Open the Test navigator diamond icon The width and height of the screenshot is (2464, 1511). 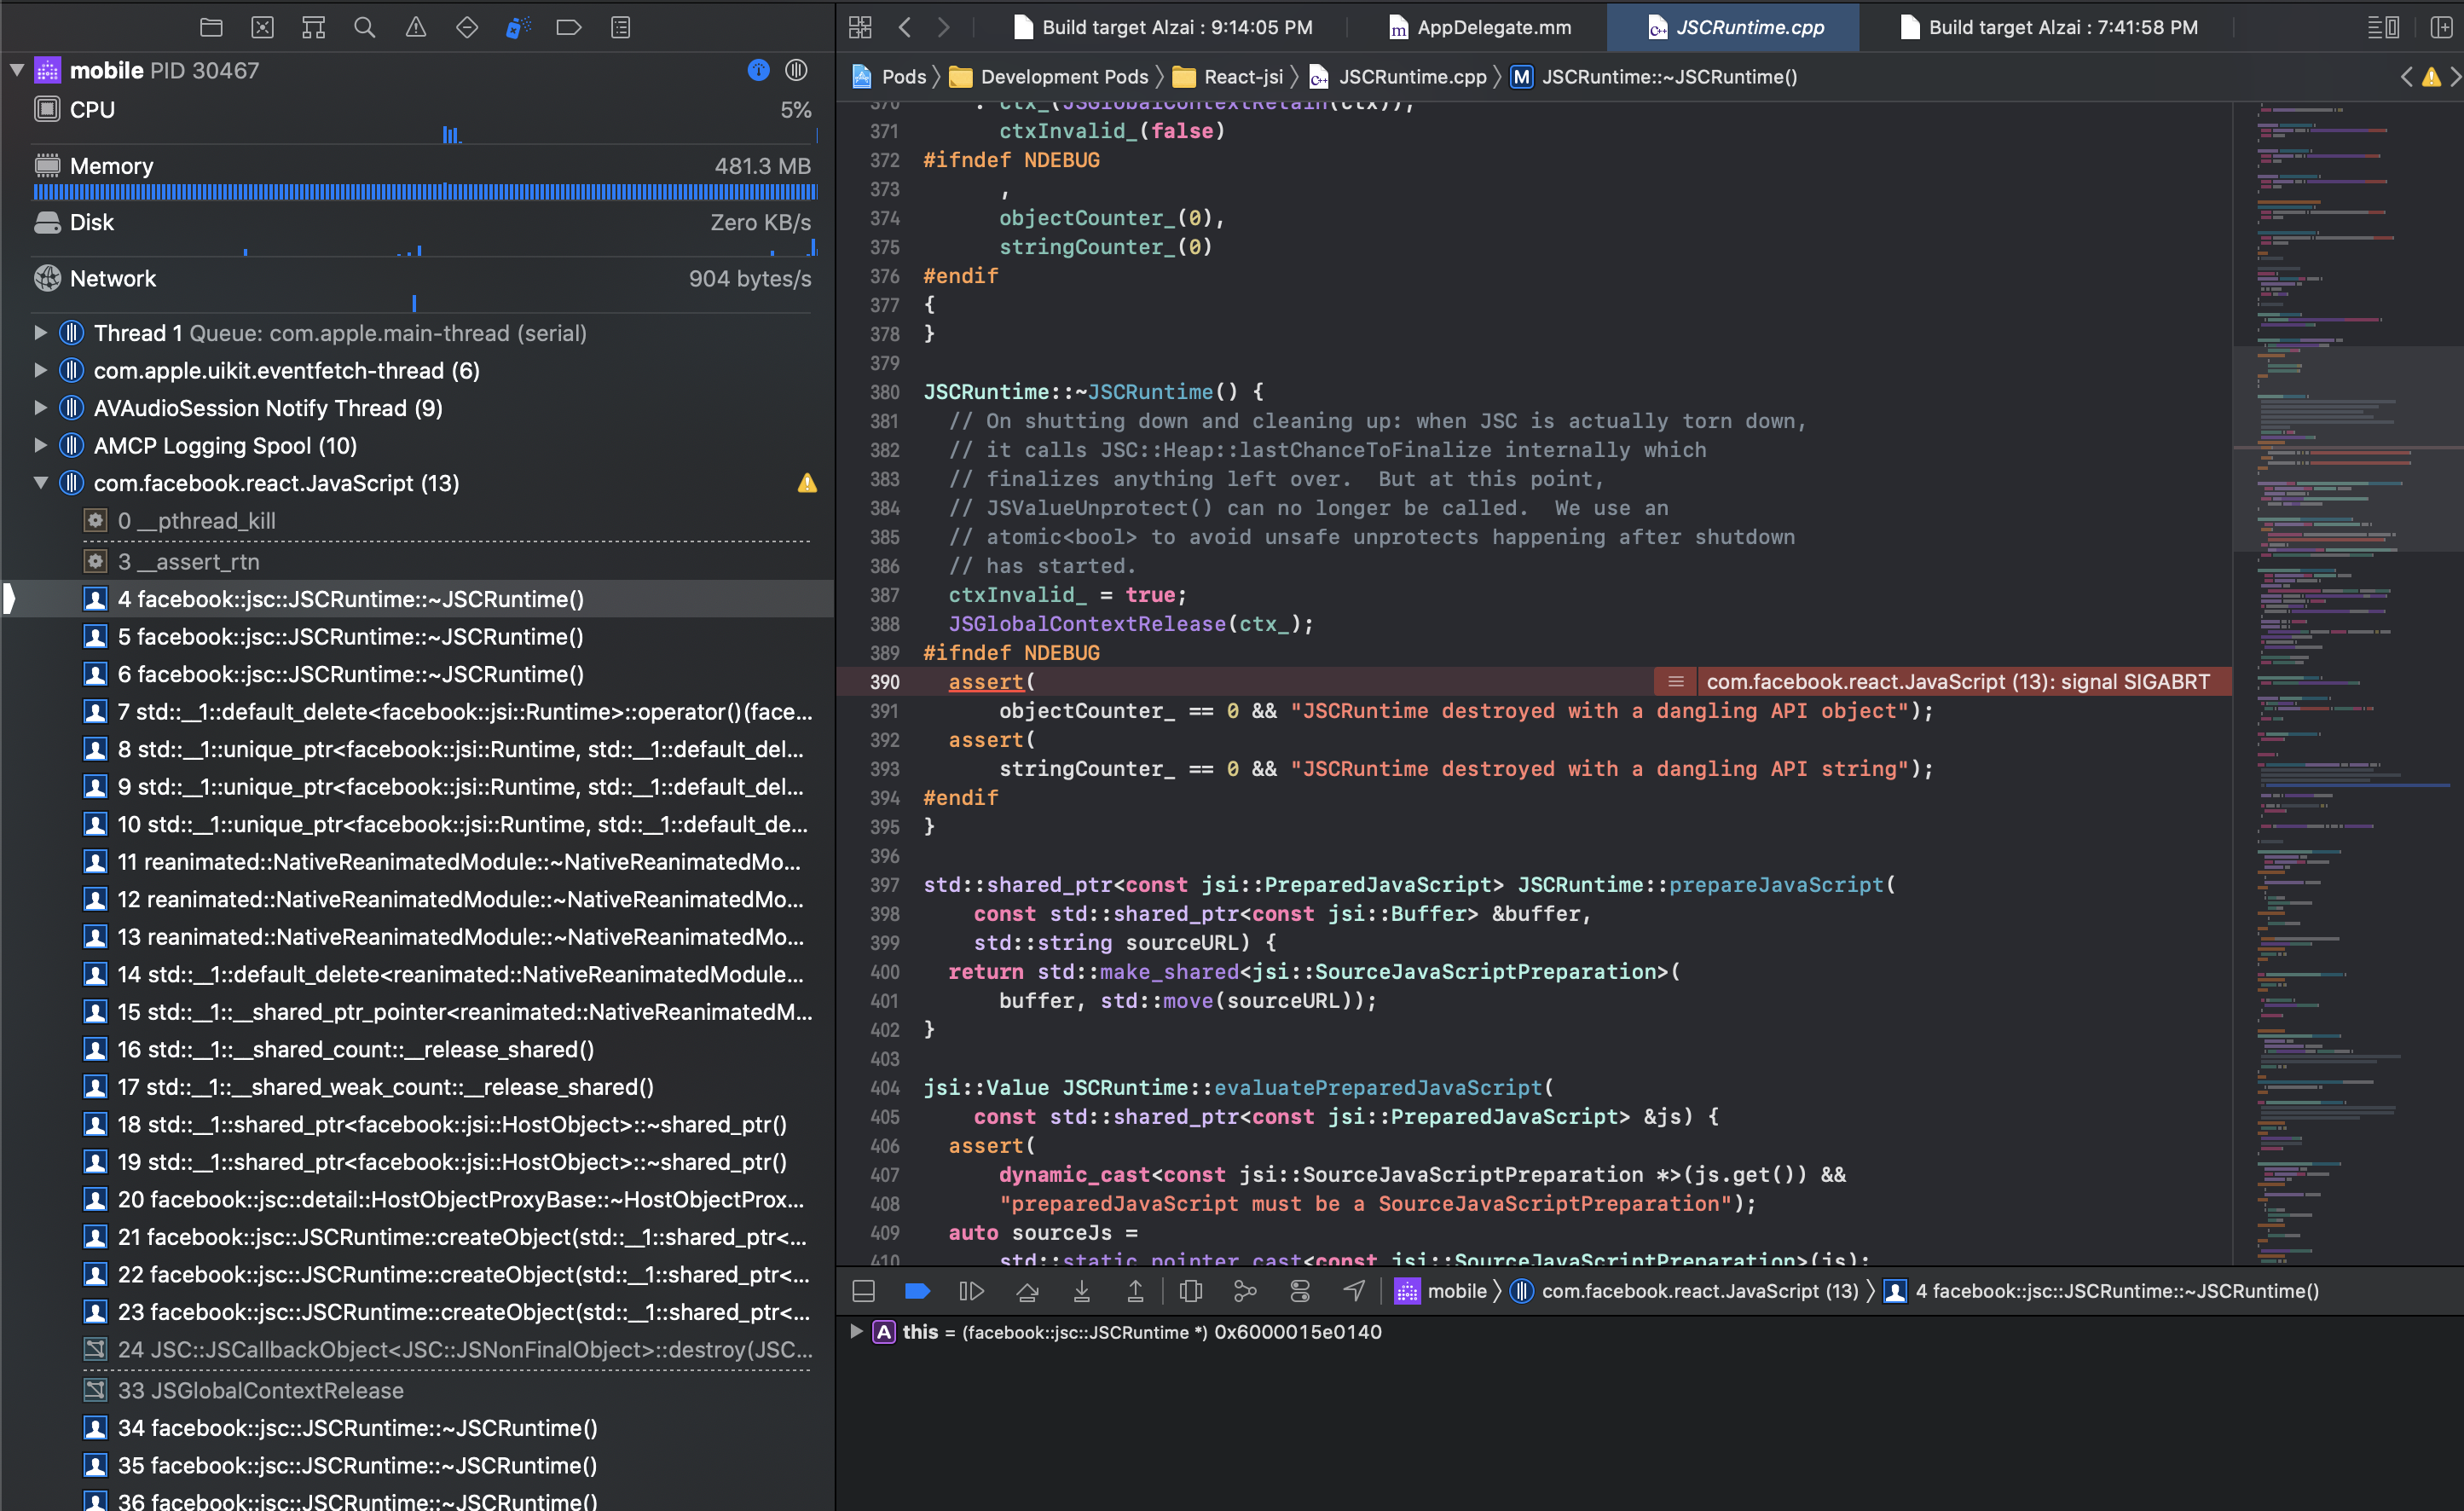click(466, 27)
